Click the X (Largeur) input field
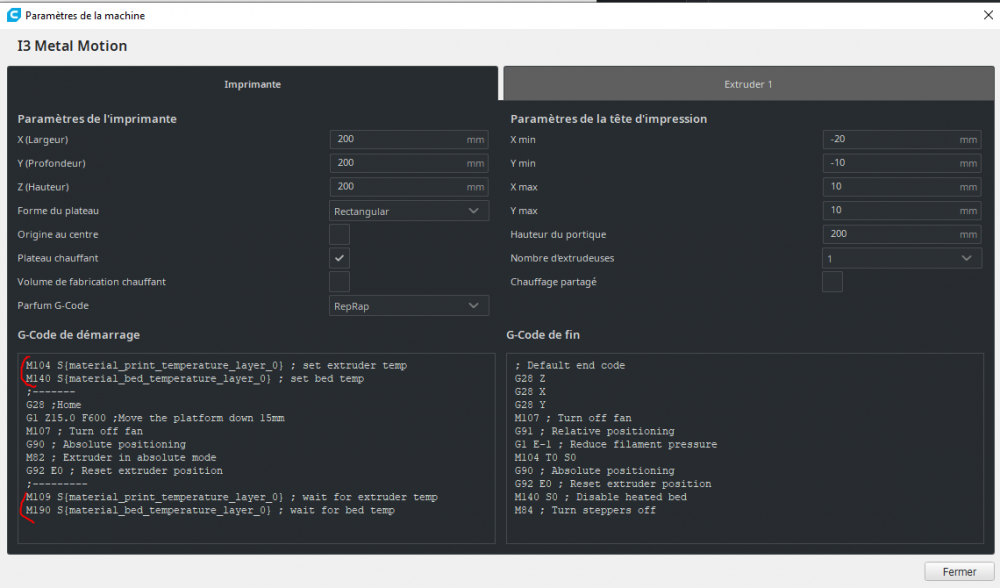The width and height of the screenshot is (1000, 588). [409, 139]
